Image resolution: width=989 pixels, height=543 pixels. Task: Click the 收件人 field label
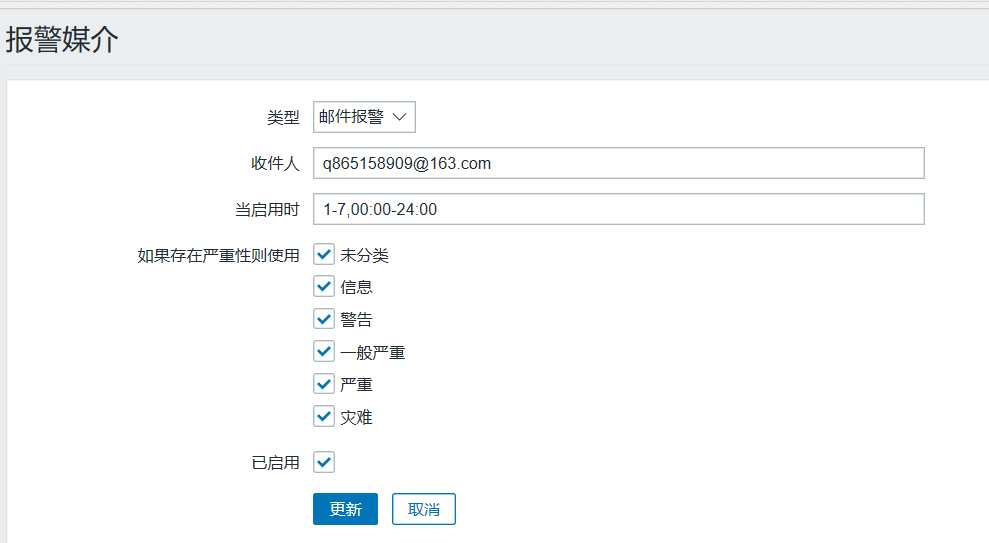pos(275,163)
